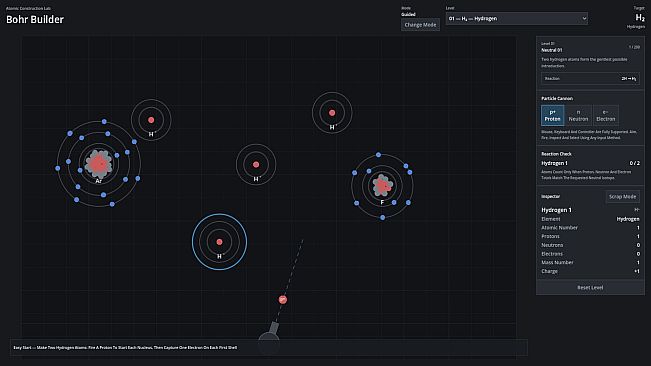Click the Mass Number row label
The width and height of the screenshot is (651, 366).
click(x=557, y=263)
